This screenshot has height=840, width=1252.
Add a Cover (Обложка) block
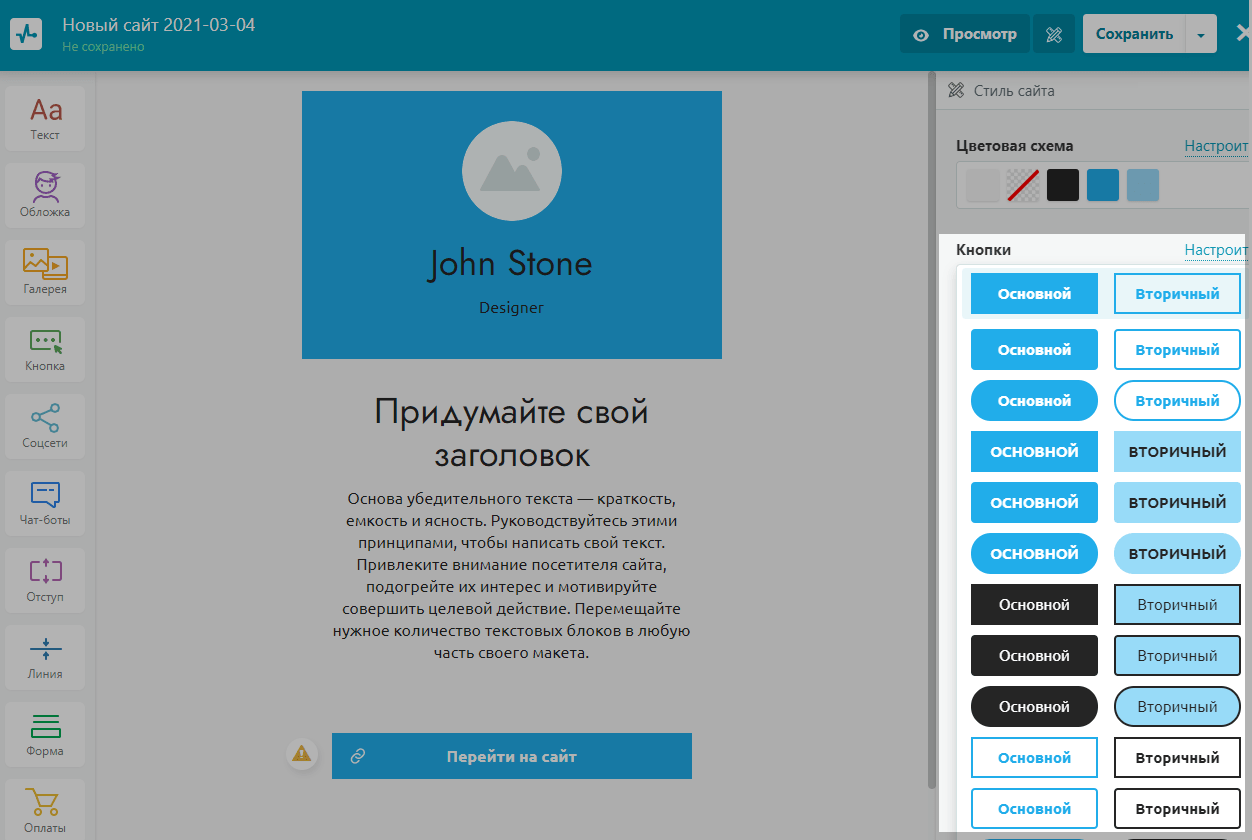(x=45, y=195)
